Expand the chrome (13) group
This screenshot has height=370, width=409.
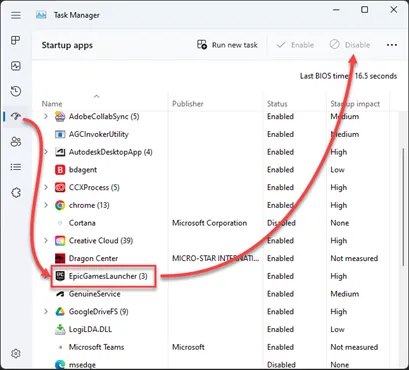(46, 205)
